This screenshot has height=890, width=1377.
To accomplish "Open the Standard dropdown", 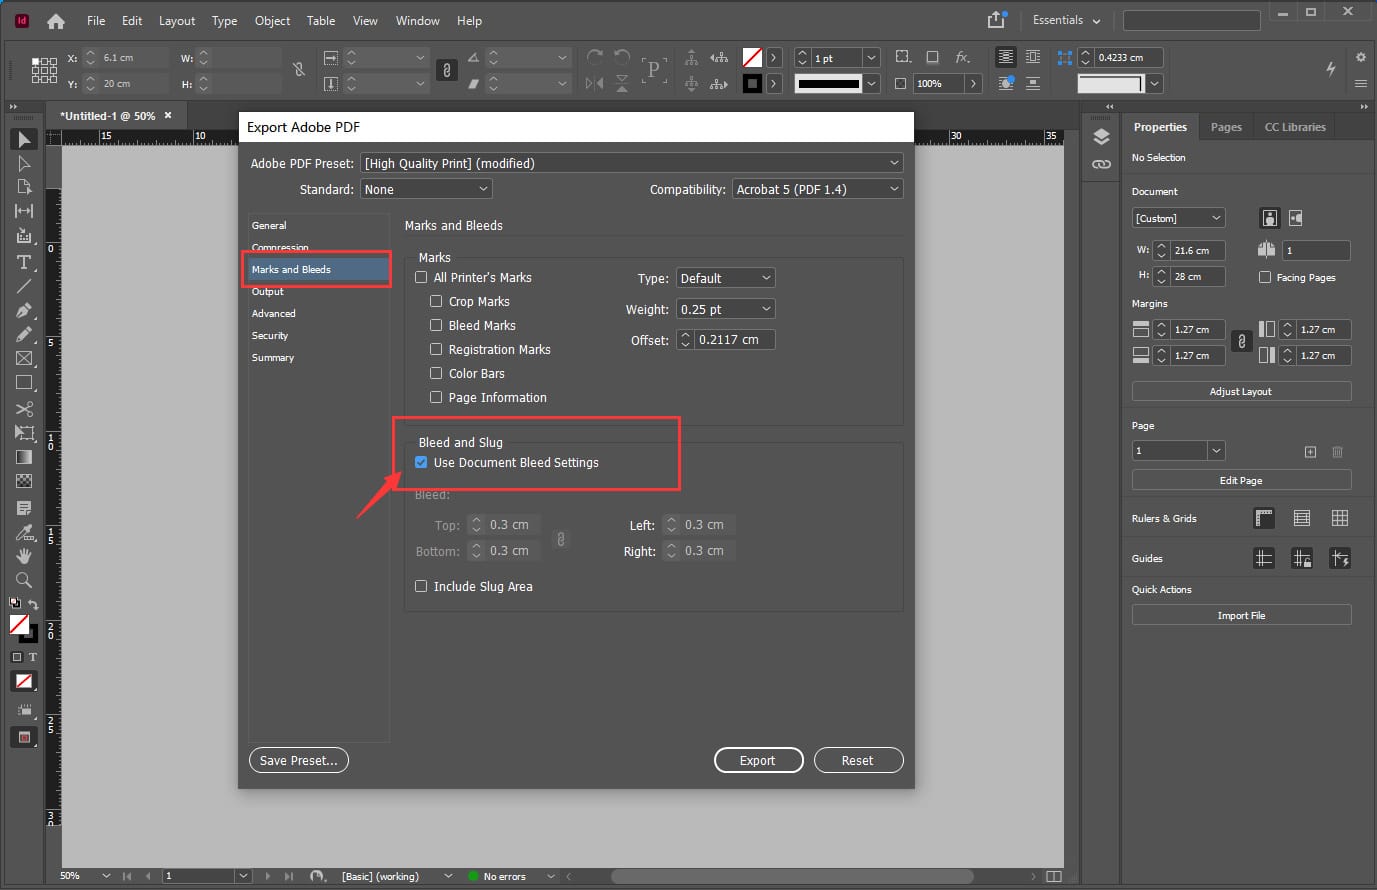I will [x=426, y=189].
